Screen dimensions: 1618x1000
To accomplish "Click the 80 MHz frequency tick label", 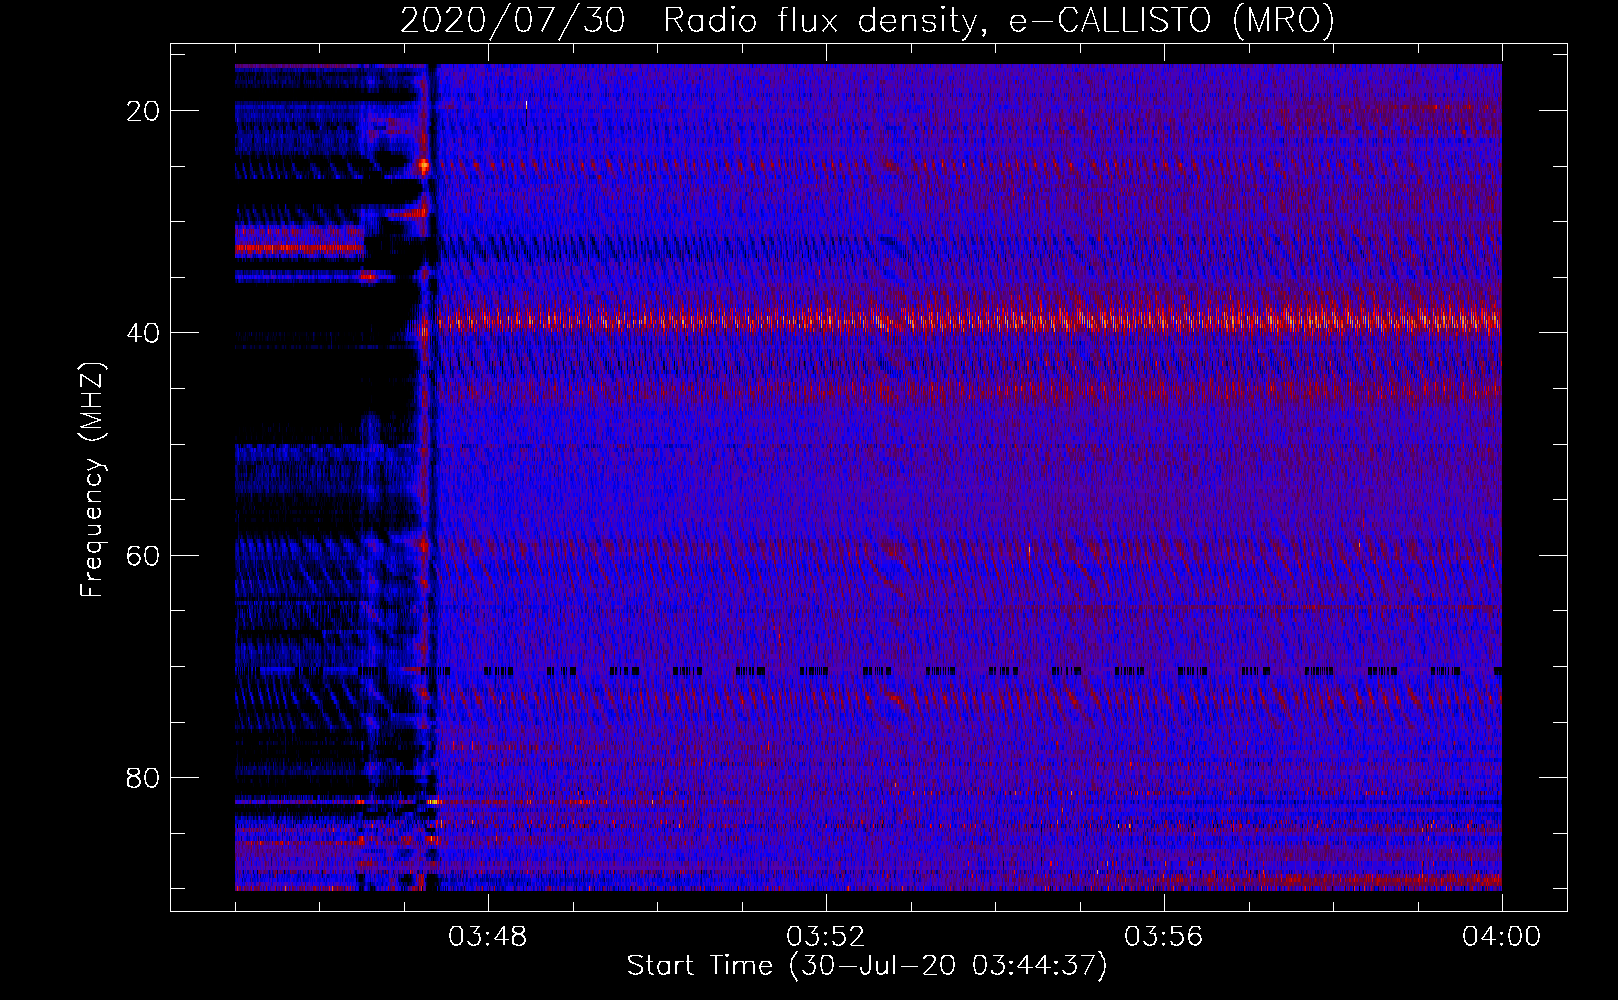I will [x=143, y=777].
